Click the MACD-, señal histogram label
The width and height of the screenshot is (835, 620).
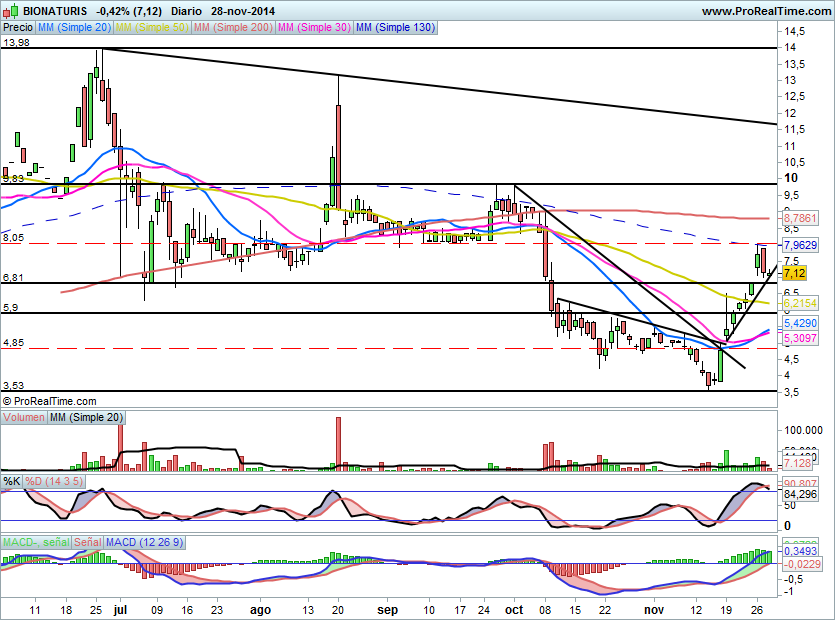point(36,541)
